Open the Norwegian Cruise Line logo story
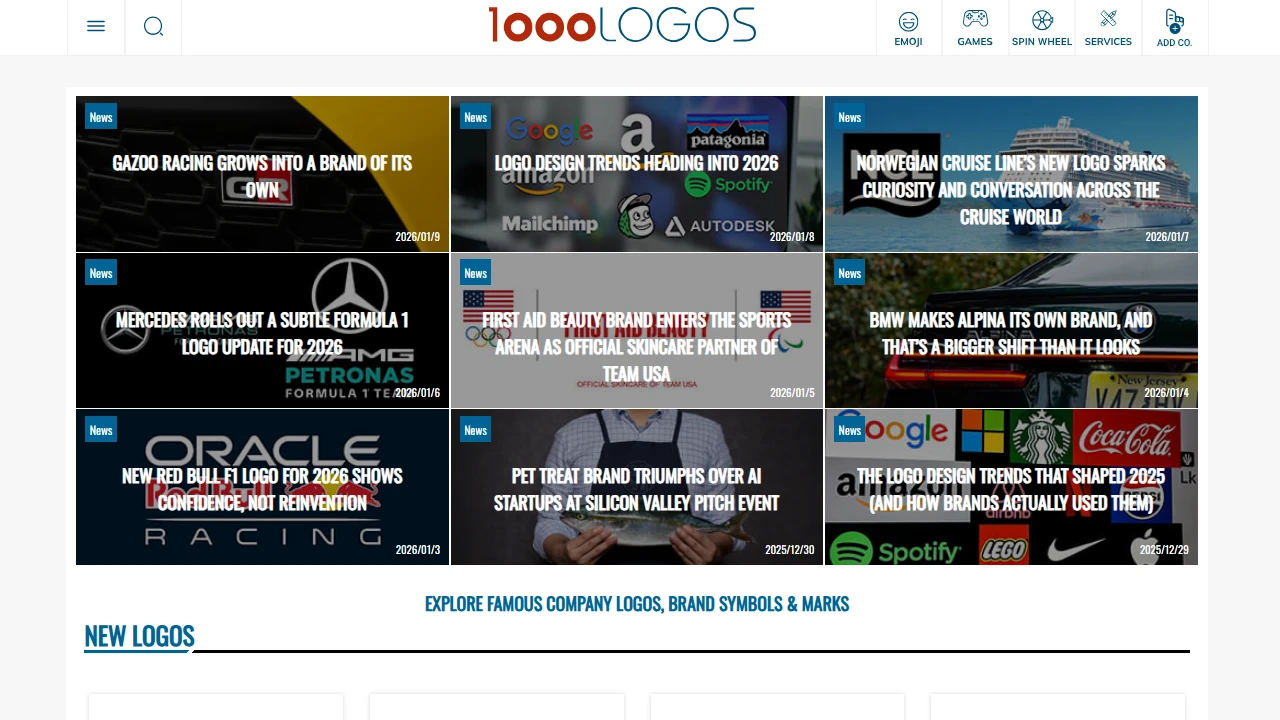The image size is (1280, 720). point(1010,190)
